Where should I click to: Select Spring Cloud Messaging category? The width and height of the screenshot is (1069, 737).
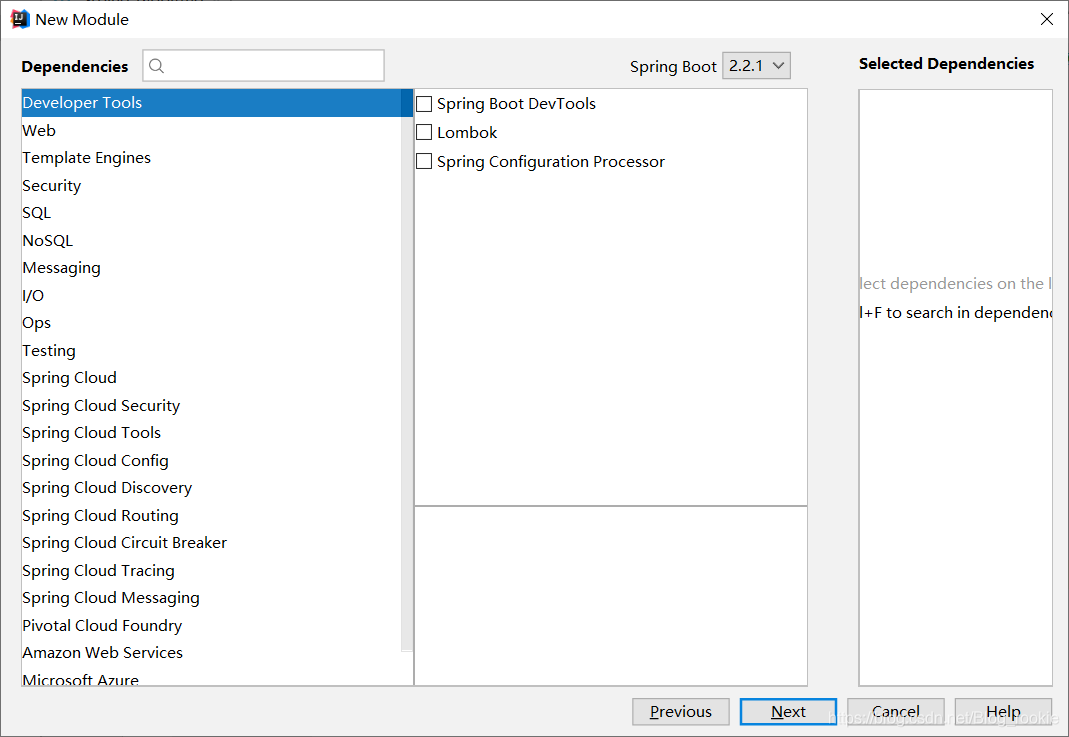[212, 598]
